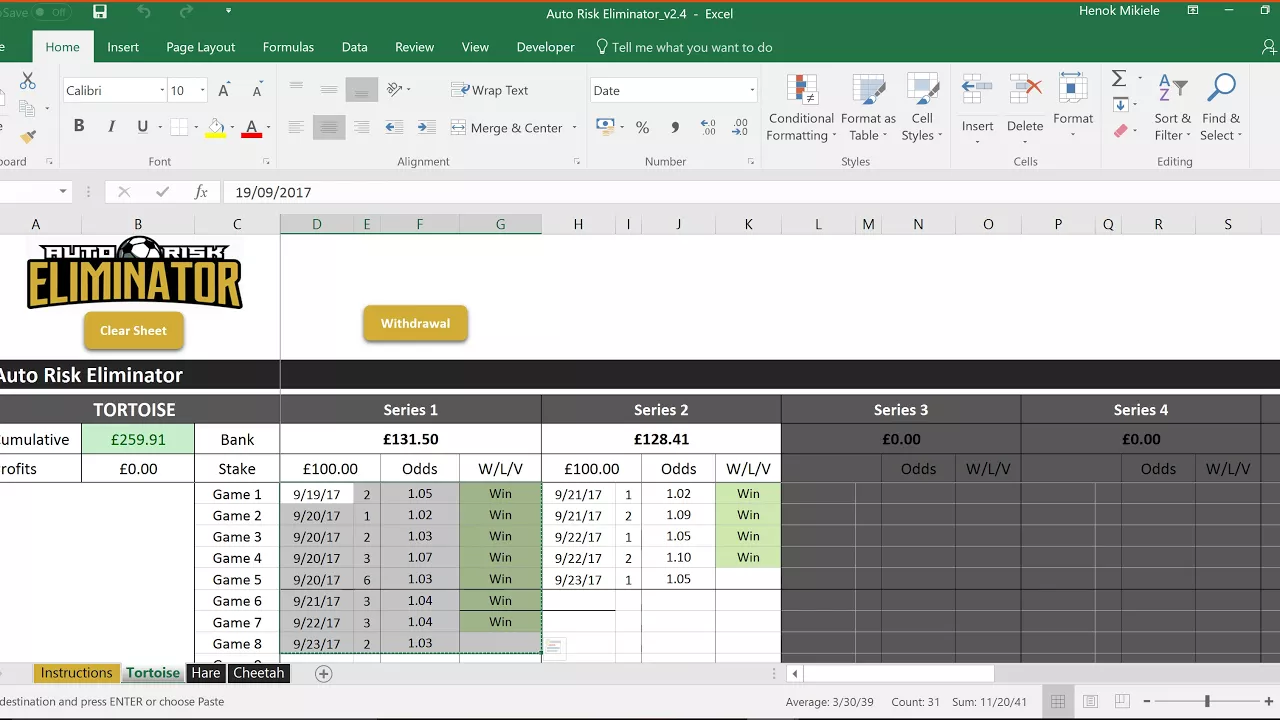The image size is (1280, 720).
Task: Click the horizontal scrollbar thumb
Action: 898,674
